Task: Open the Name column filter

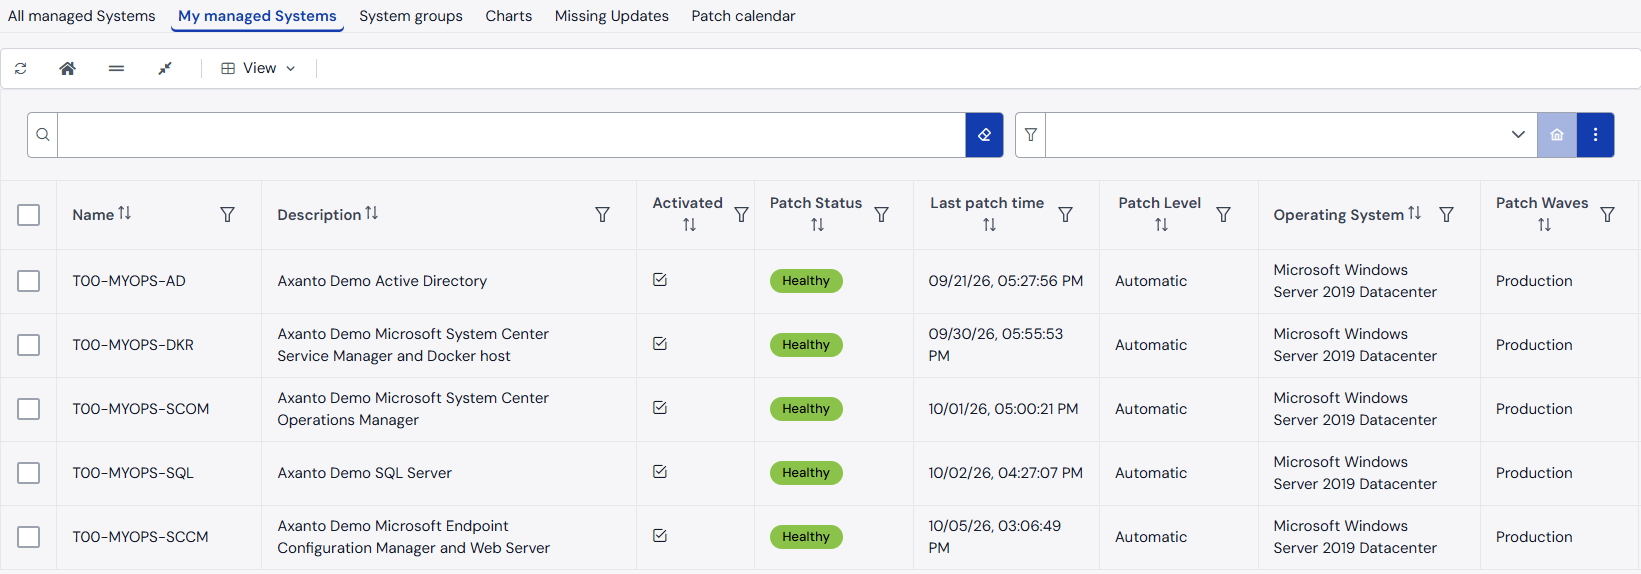Action: point(227,215)
